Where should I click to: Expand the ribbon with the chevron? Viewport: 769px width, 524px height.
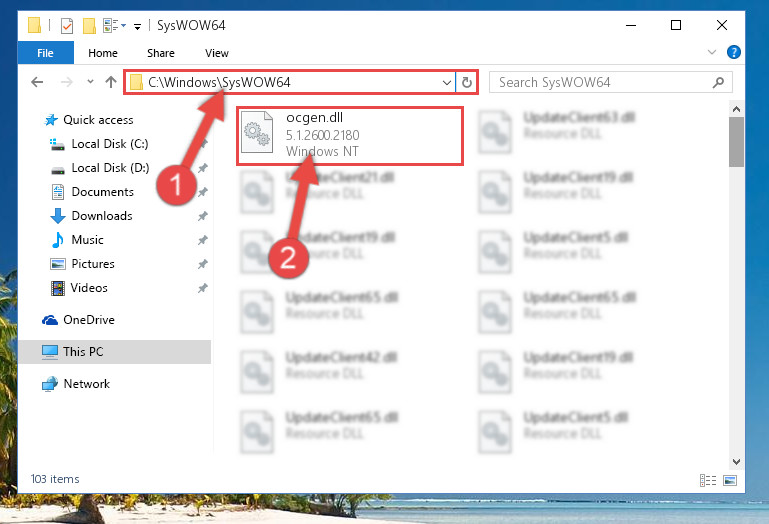(x=712, y=52)
